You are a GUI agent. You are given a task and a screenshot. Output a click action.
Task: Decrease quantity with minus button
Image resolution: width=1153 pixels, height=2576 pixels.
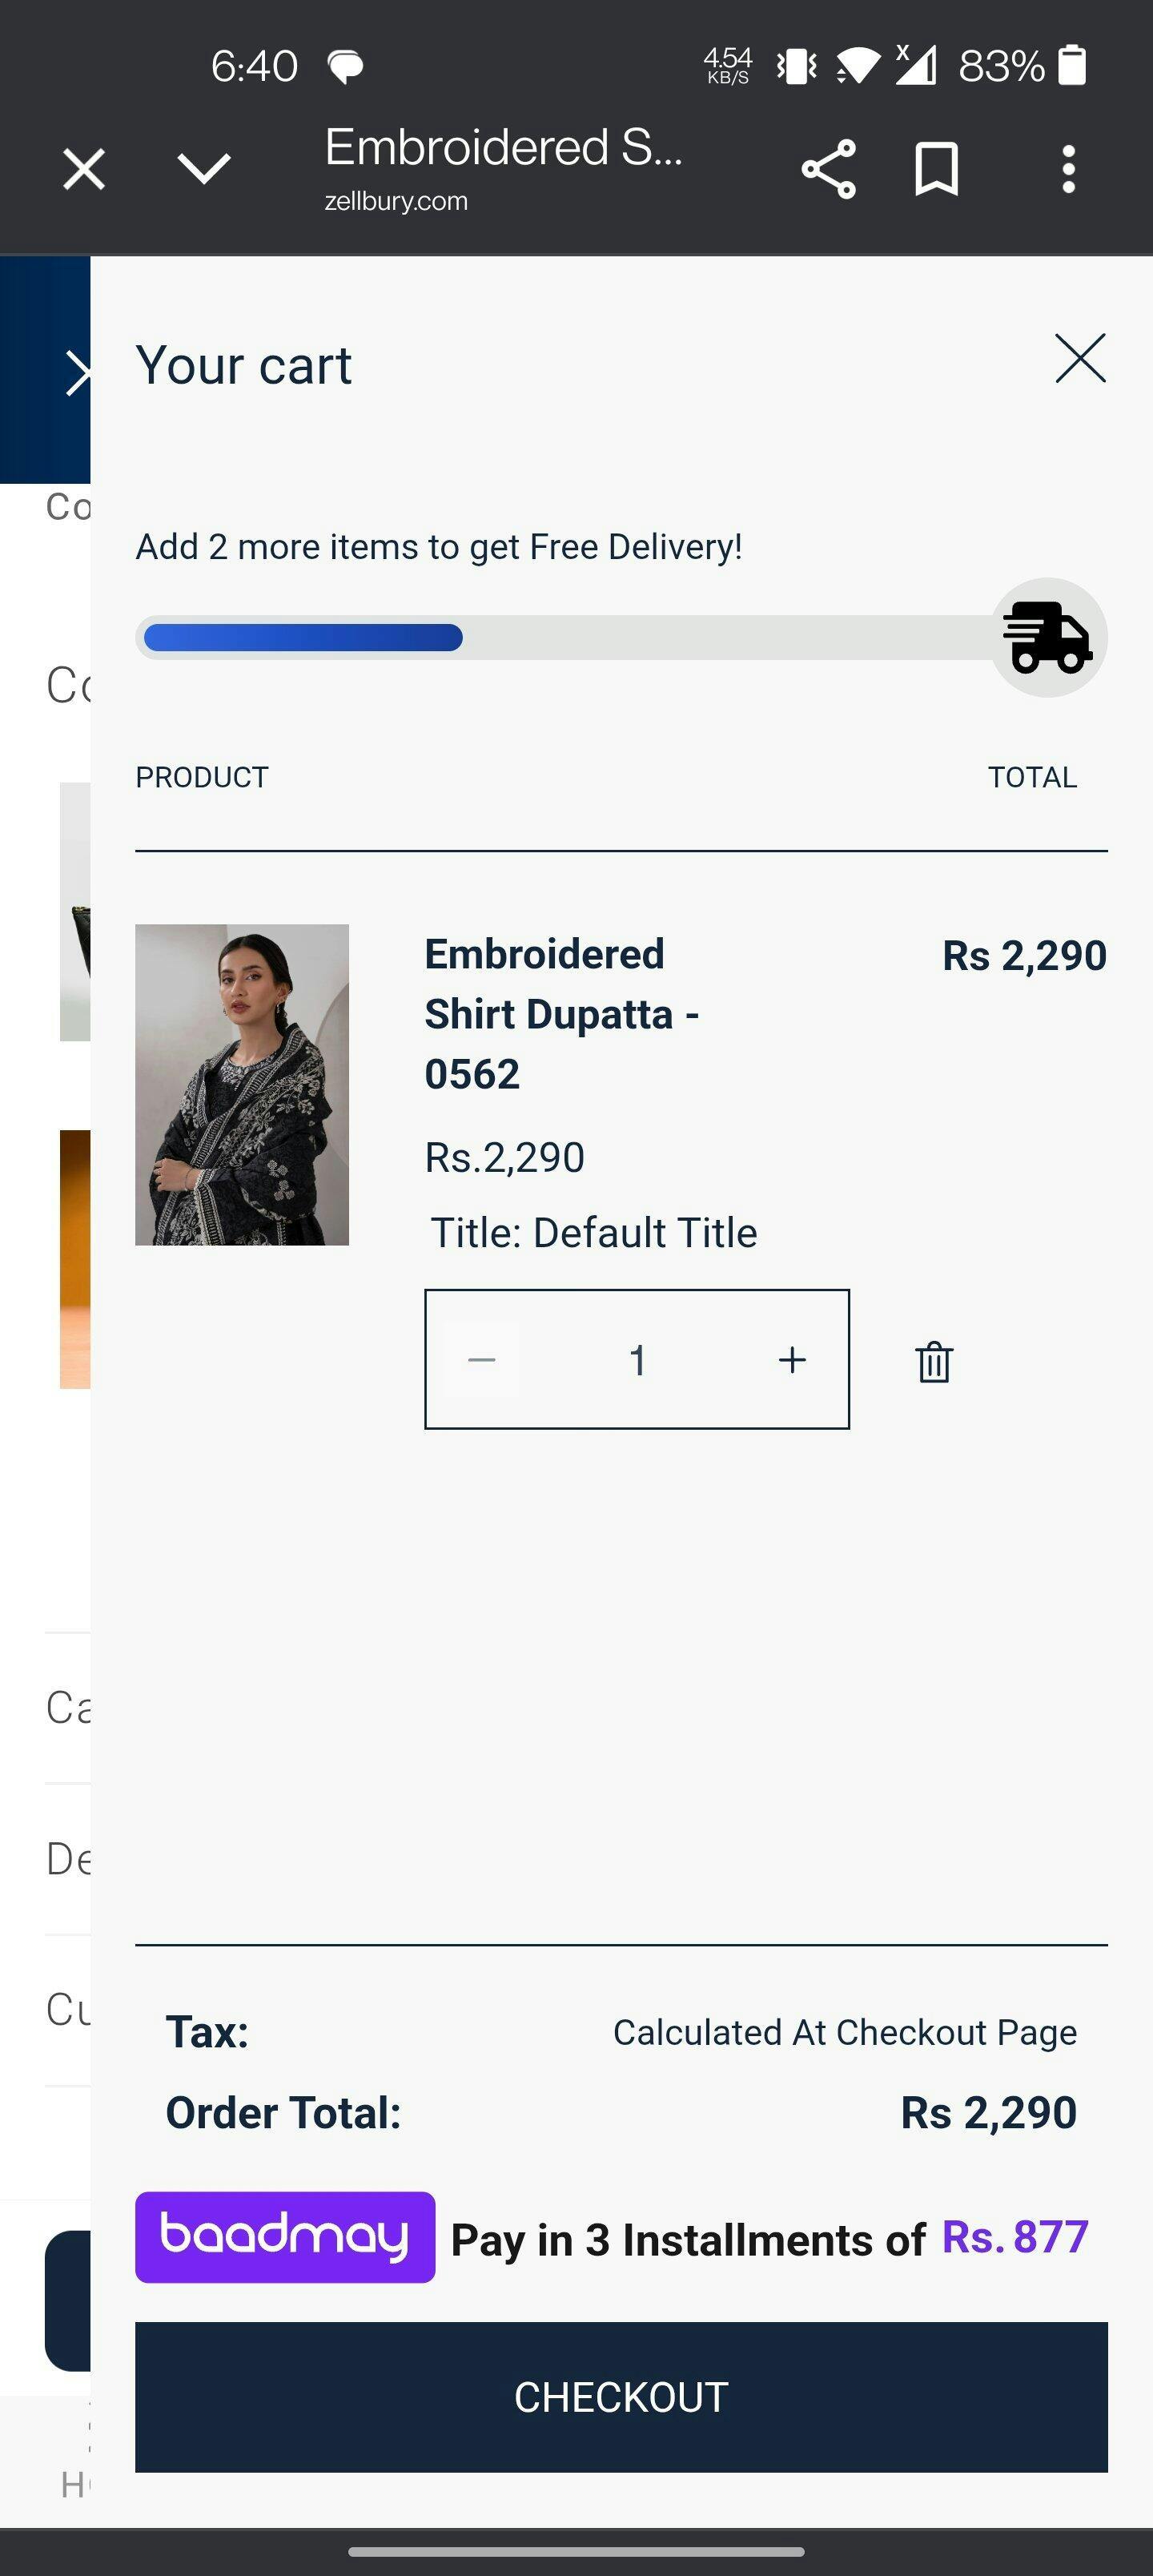482,1359
